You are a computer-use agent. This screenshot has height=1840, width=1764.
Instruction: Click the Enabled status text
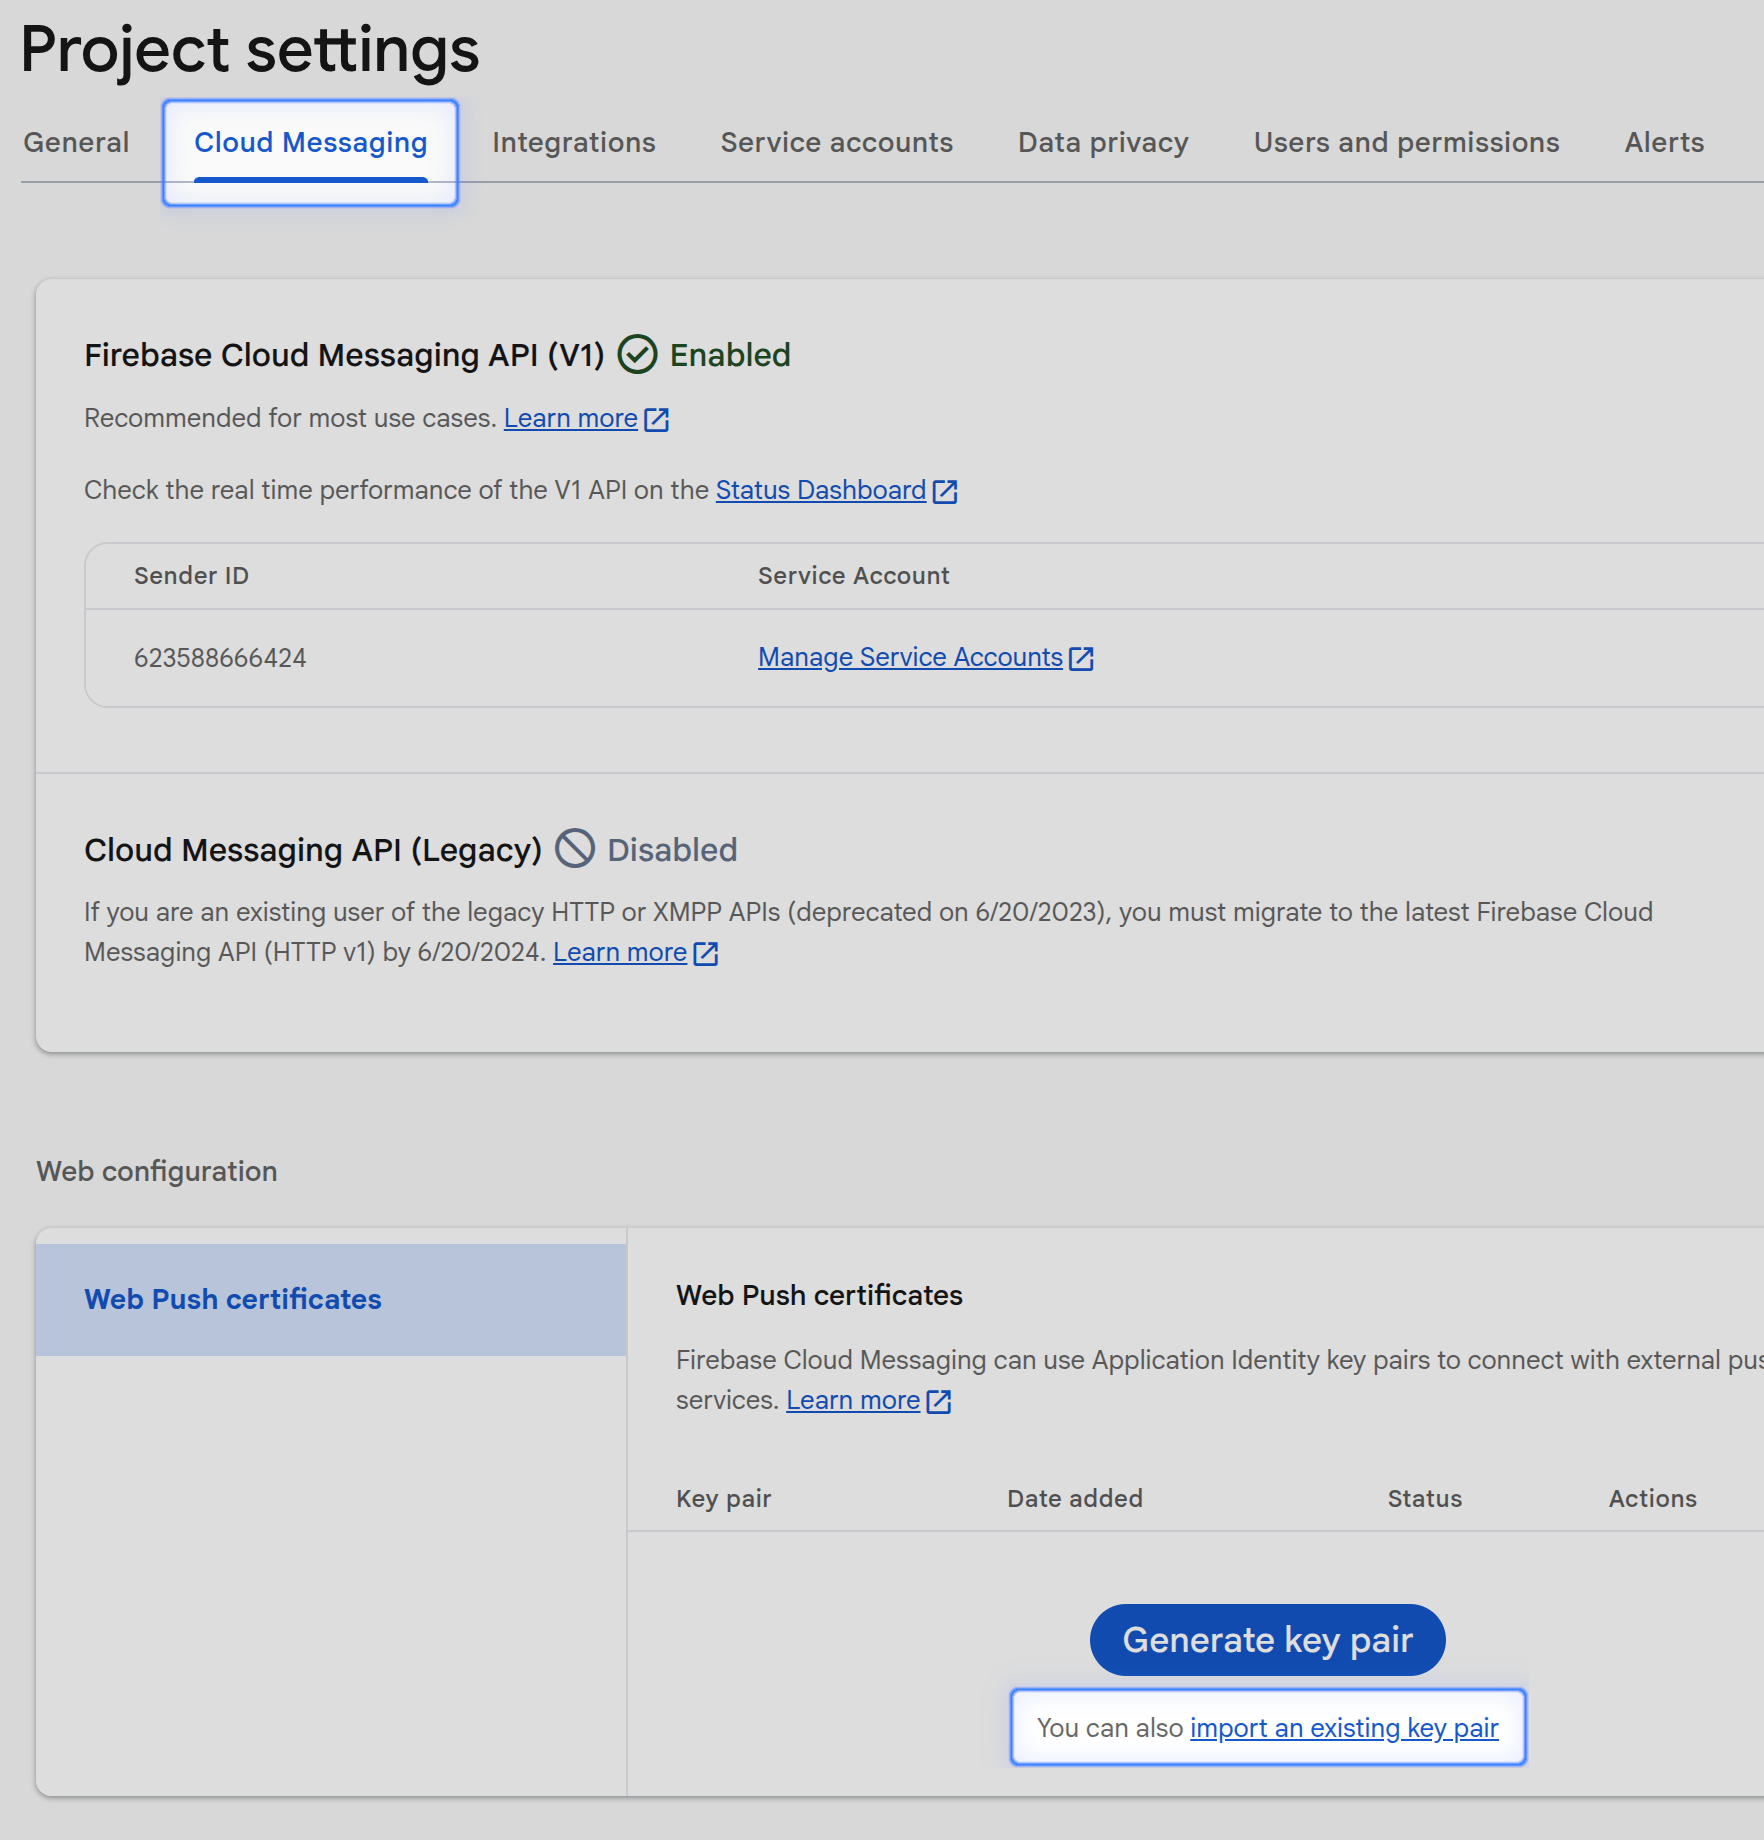[730, 355]
